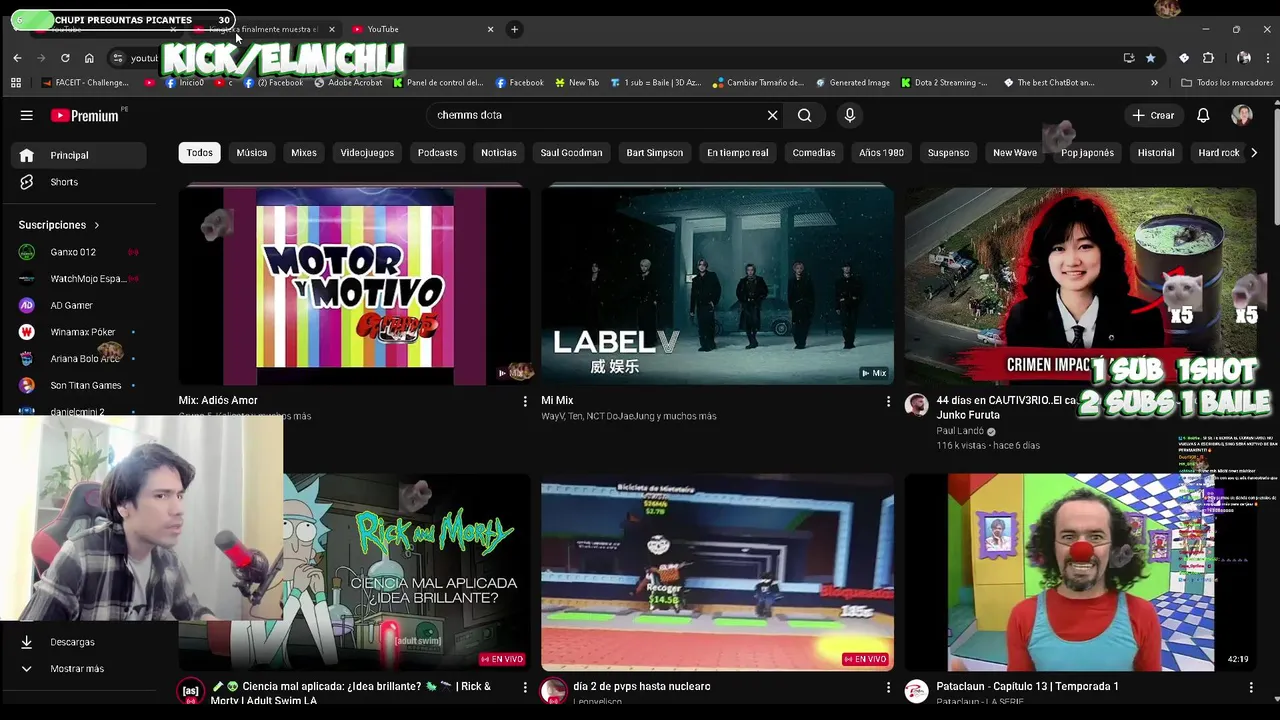Image resolution: width=1280 pixels, height=720 pixels.
Task: Open the YouTube account avatar menu
Action: pos(1242,115)
